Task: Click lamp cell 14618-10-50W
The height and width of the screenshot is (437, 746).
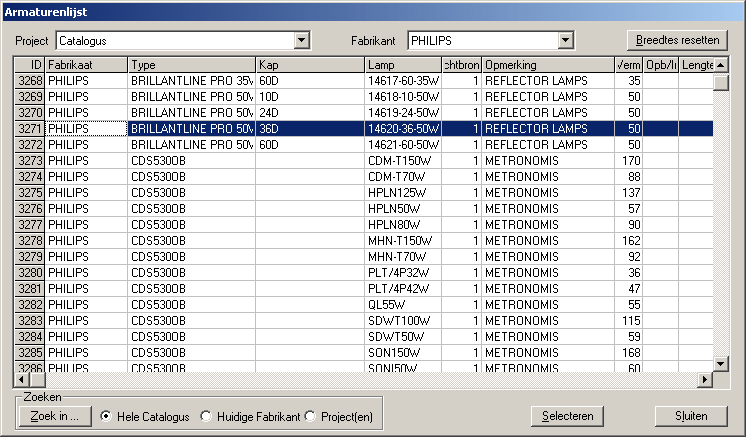Action: [403, 97]
